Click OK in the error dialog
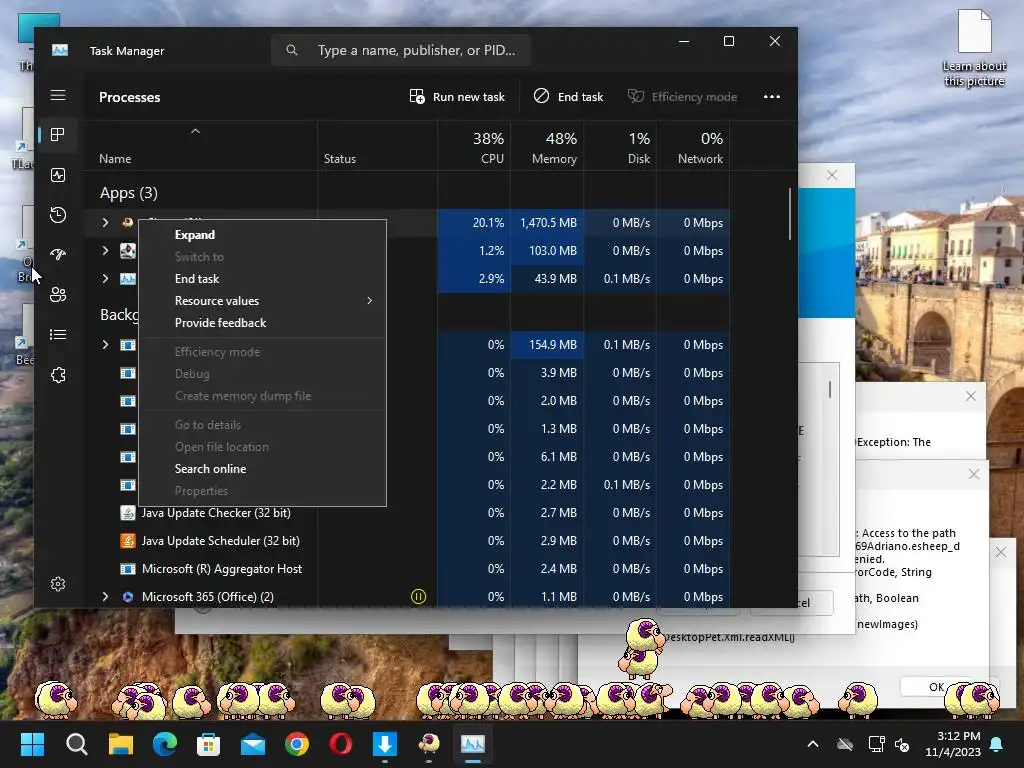 (x=936, y=687)
